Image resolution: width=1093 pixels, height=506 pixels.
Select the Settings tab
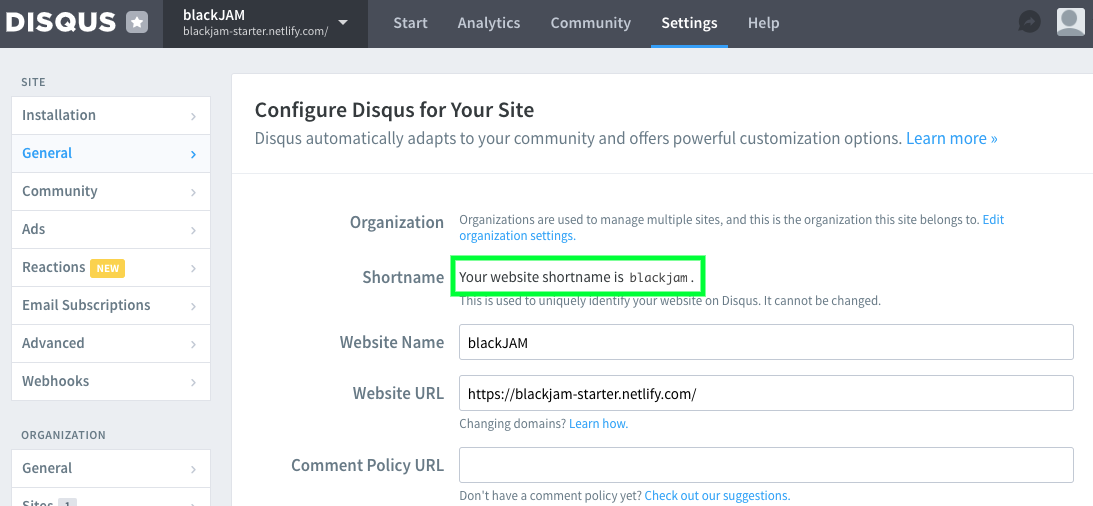689,23
